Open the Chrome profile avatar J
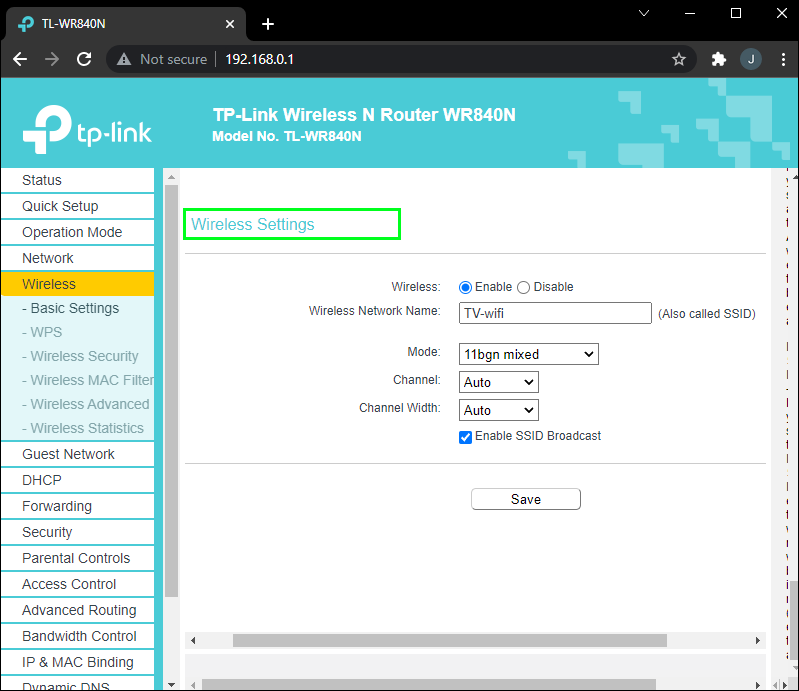This screenshot has height=691, width=799. click(x=750, y=59)
